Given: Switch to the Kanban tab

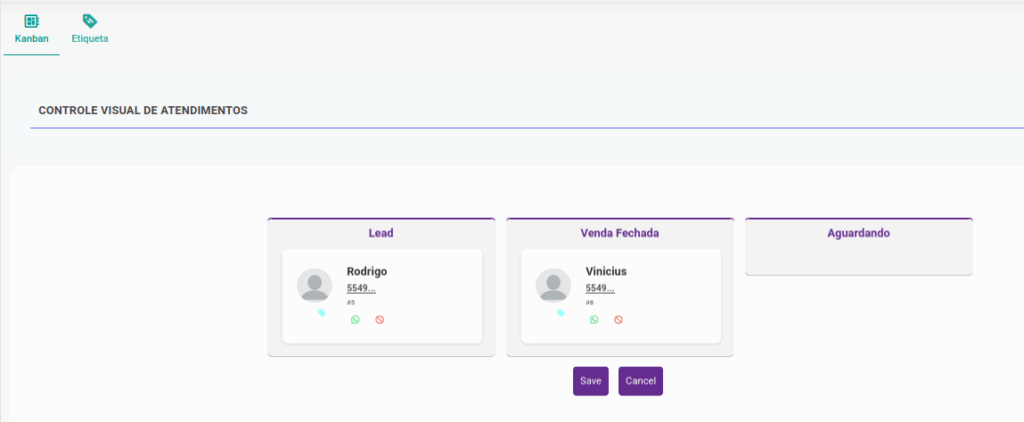Looking at the screenshot, I should click(x=31, y=38).
